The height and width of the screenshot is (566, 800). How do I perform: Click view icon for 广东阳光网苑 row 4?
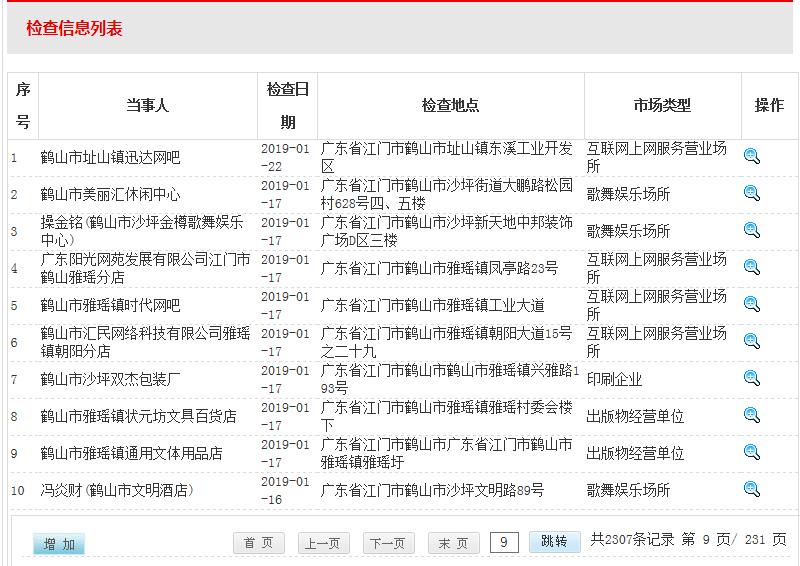pos(752,267)
